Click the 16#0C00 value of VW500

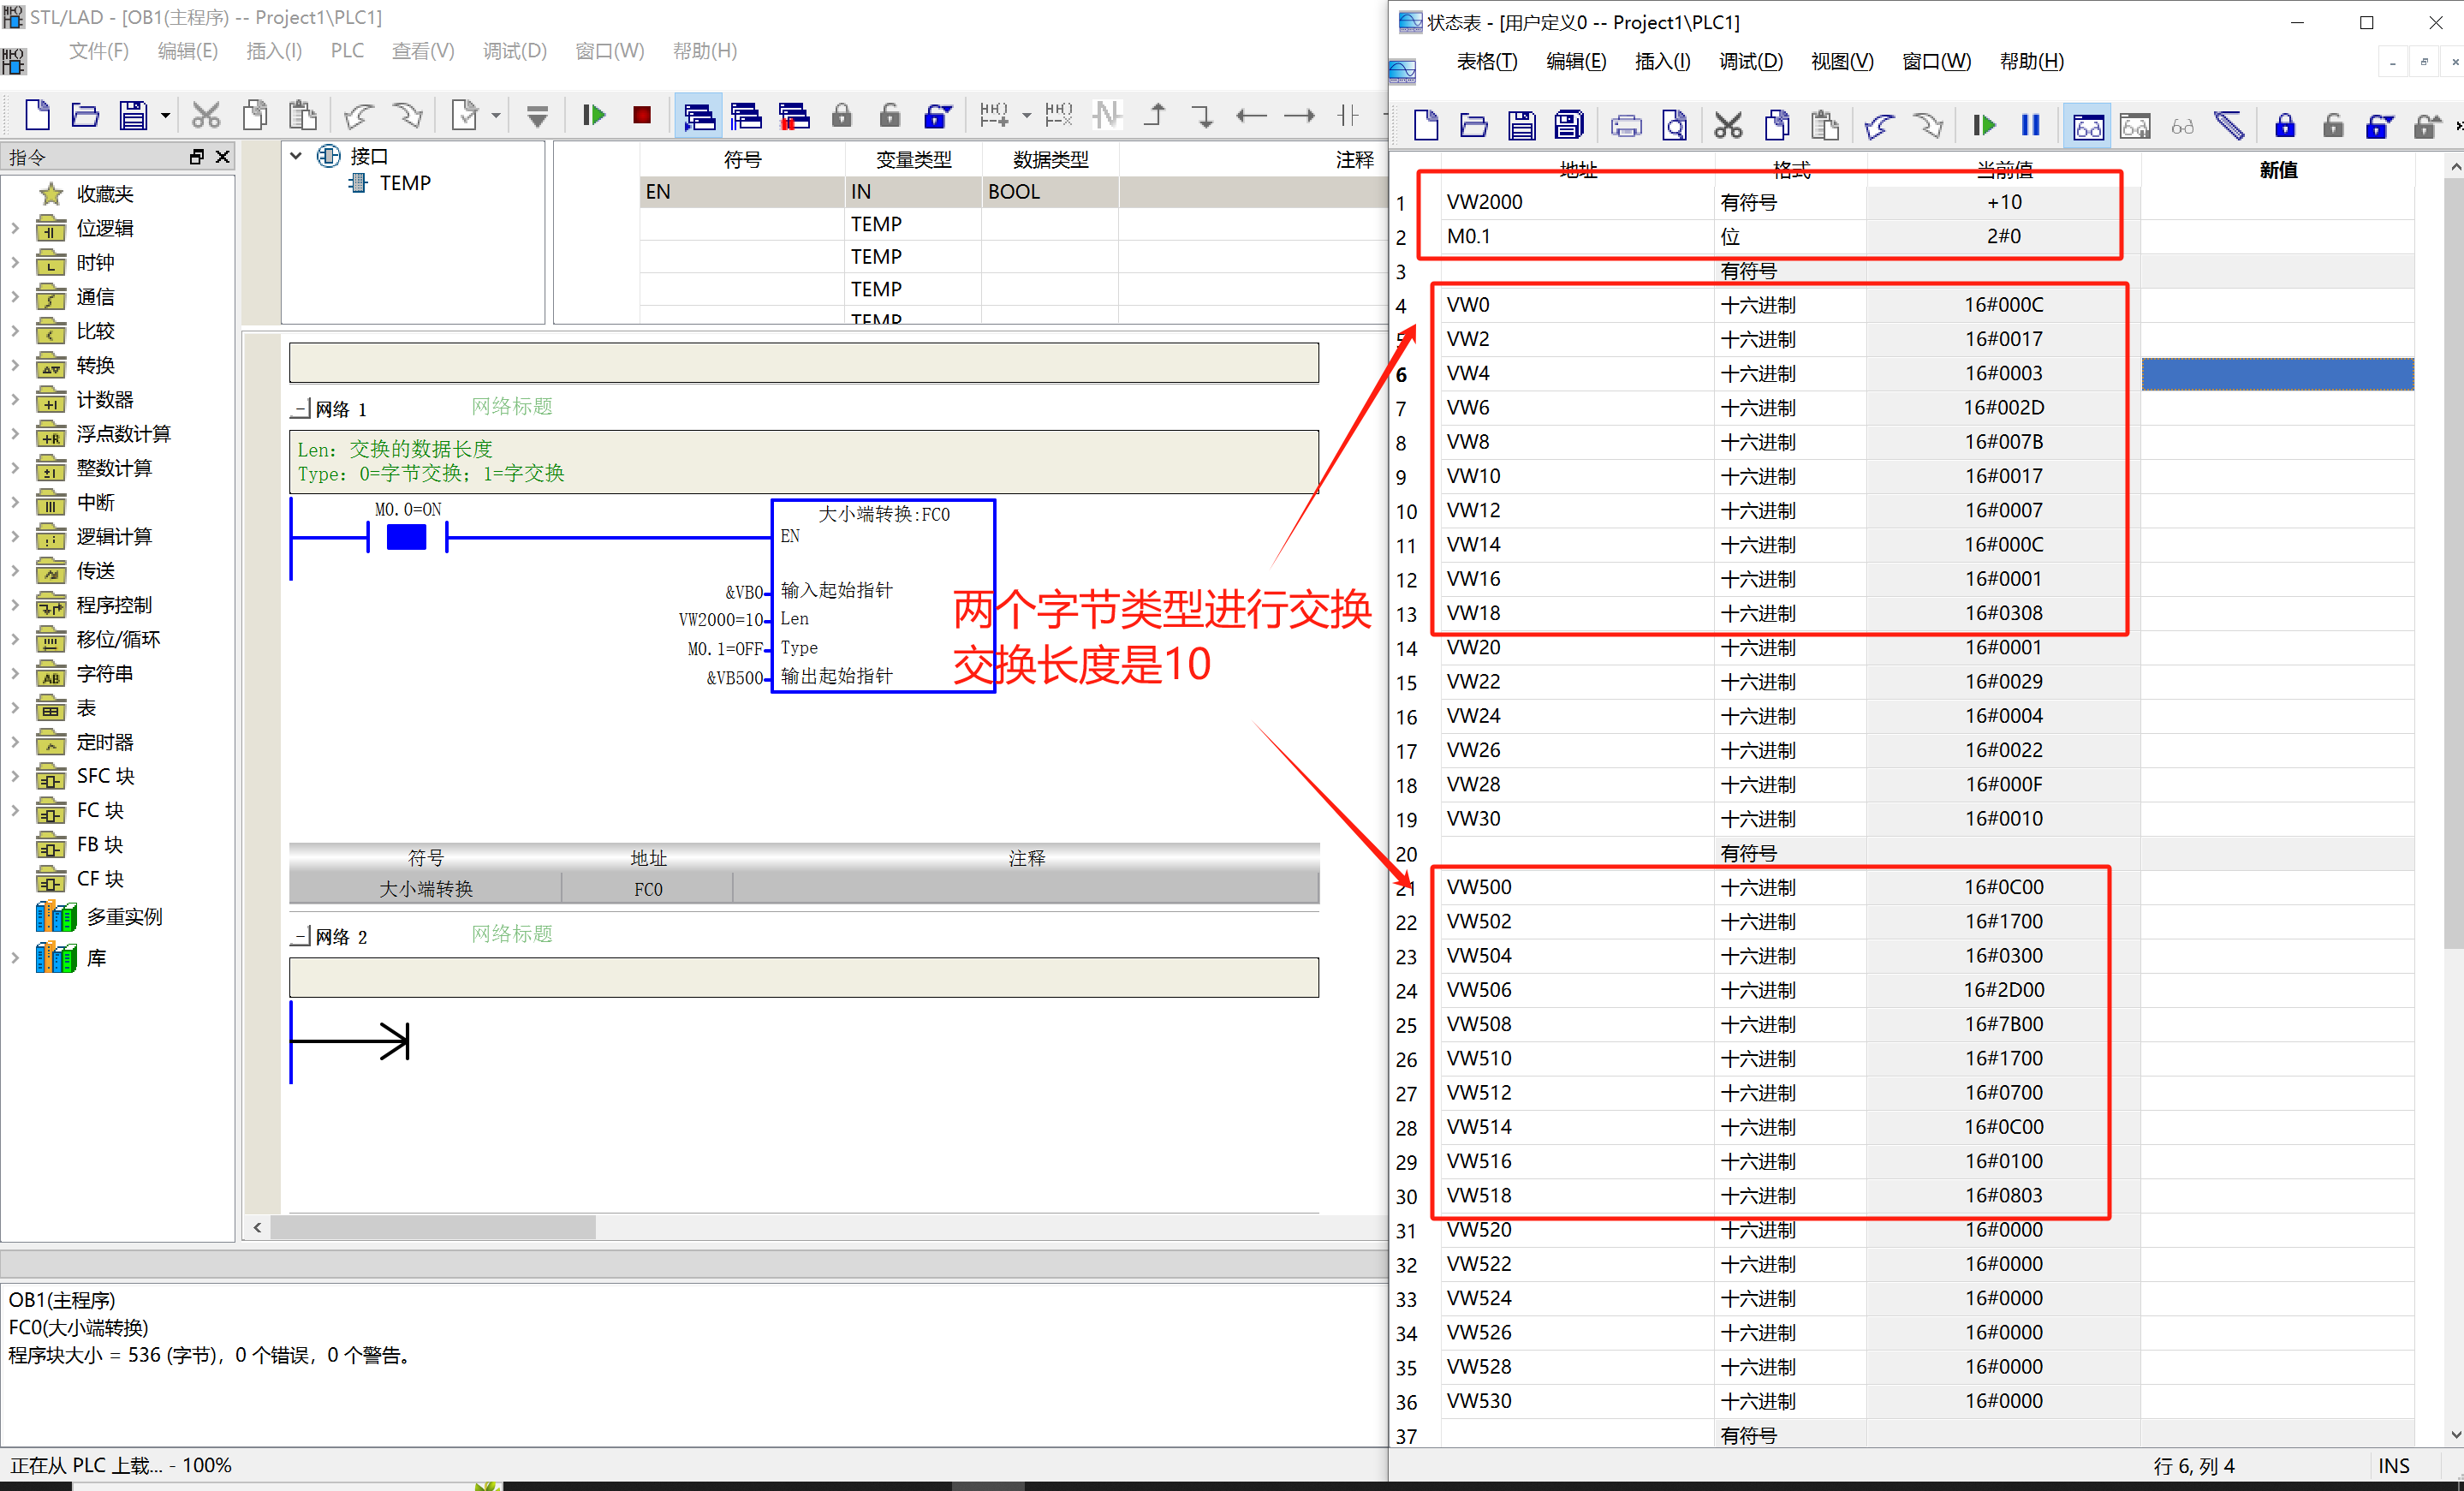pos(2003,887)
